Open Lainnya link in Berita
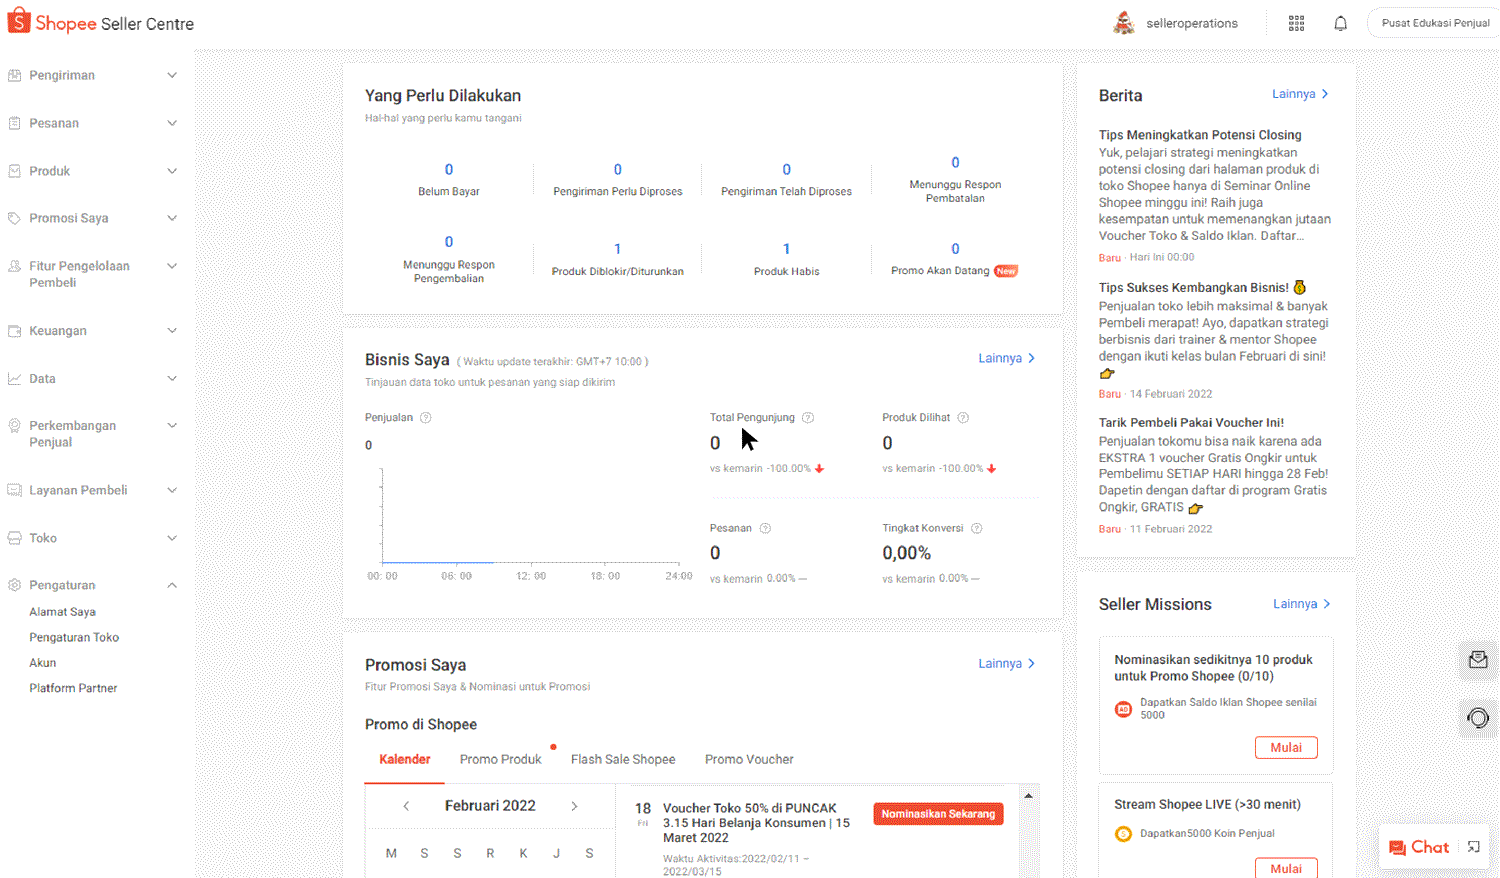Viewport: 1500px width, 878px height. [1300, 94]
